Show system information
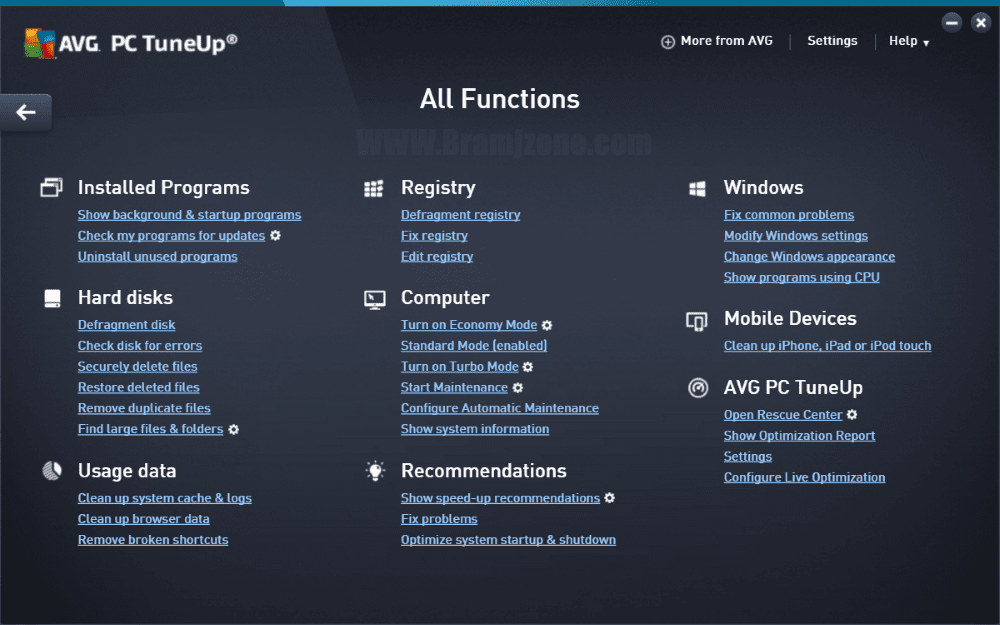Image resolution: width=1000 pixels, height=625 pixels. tap(474, 429)
